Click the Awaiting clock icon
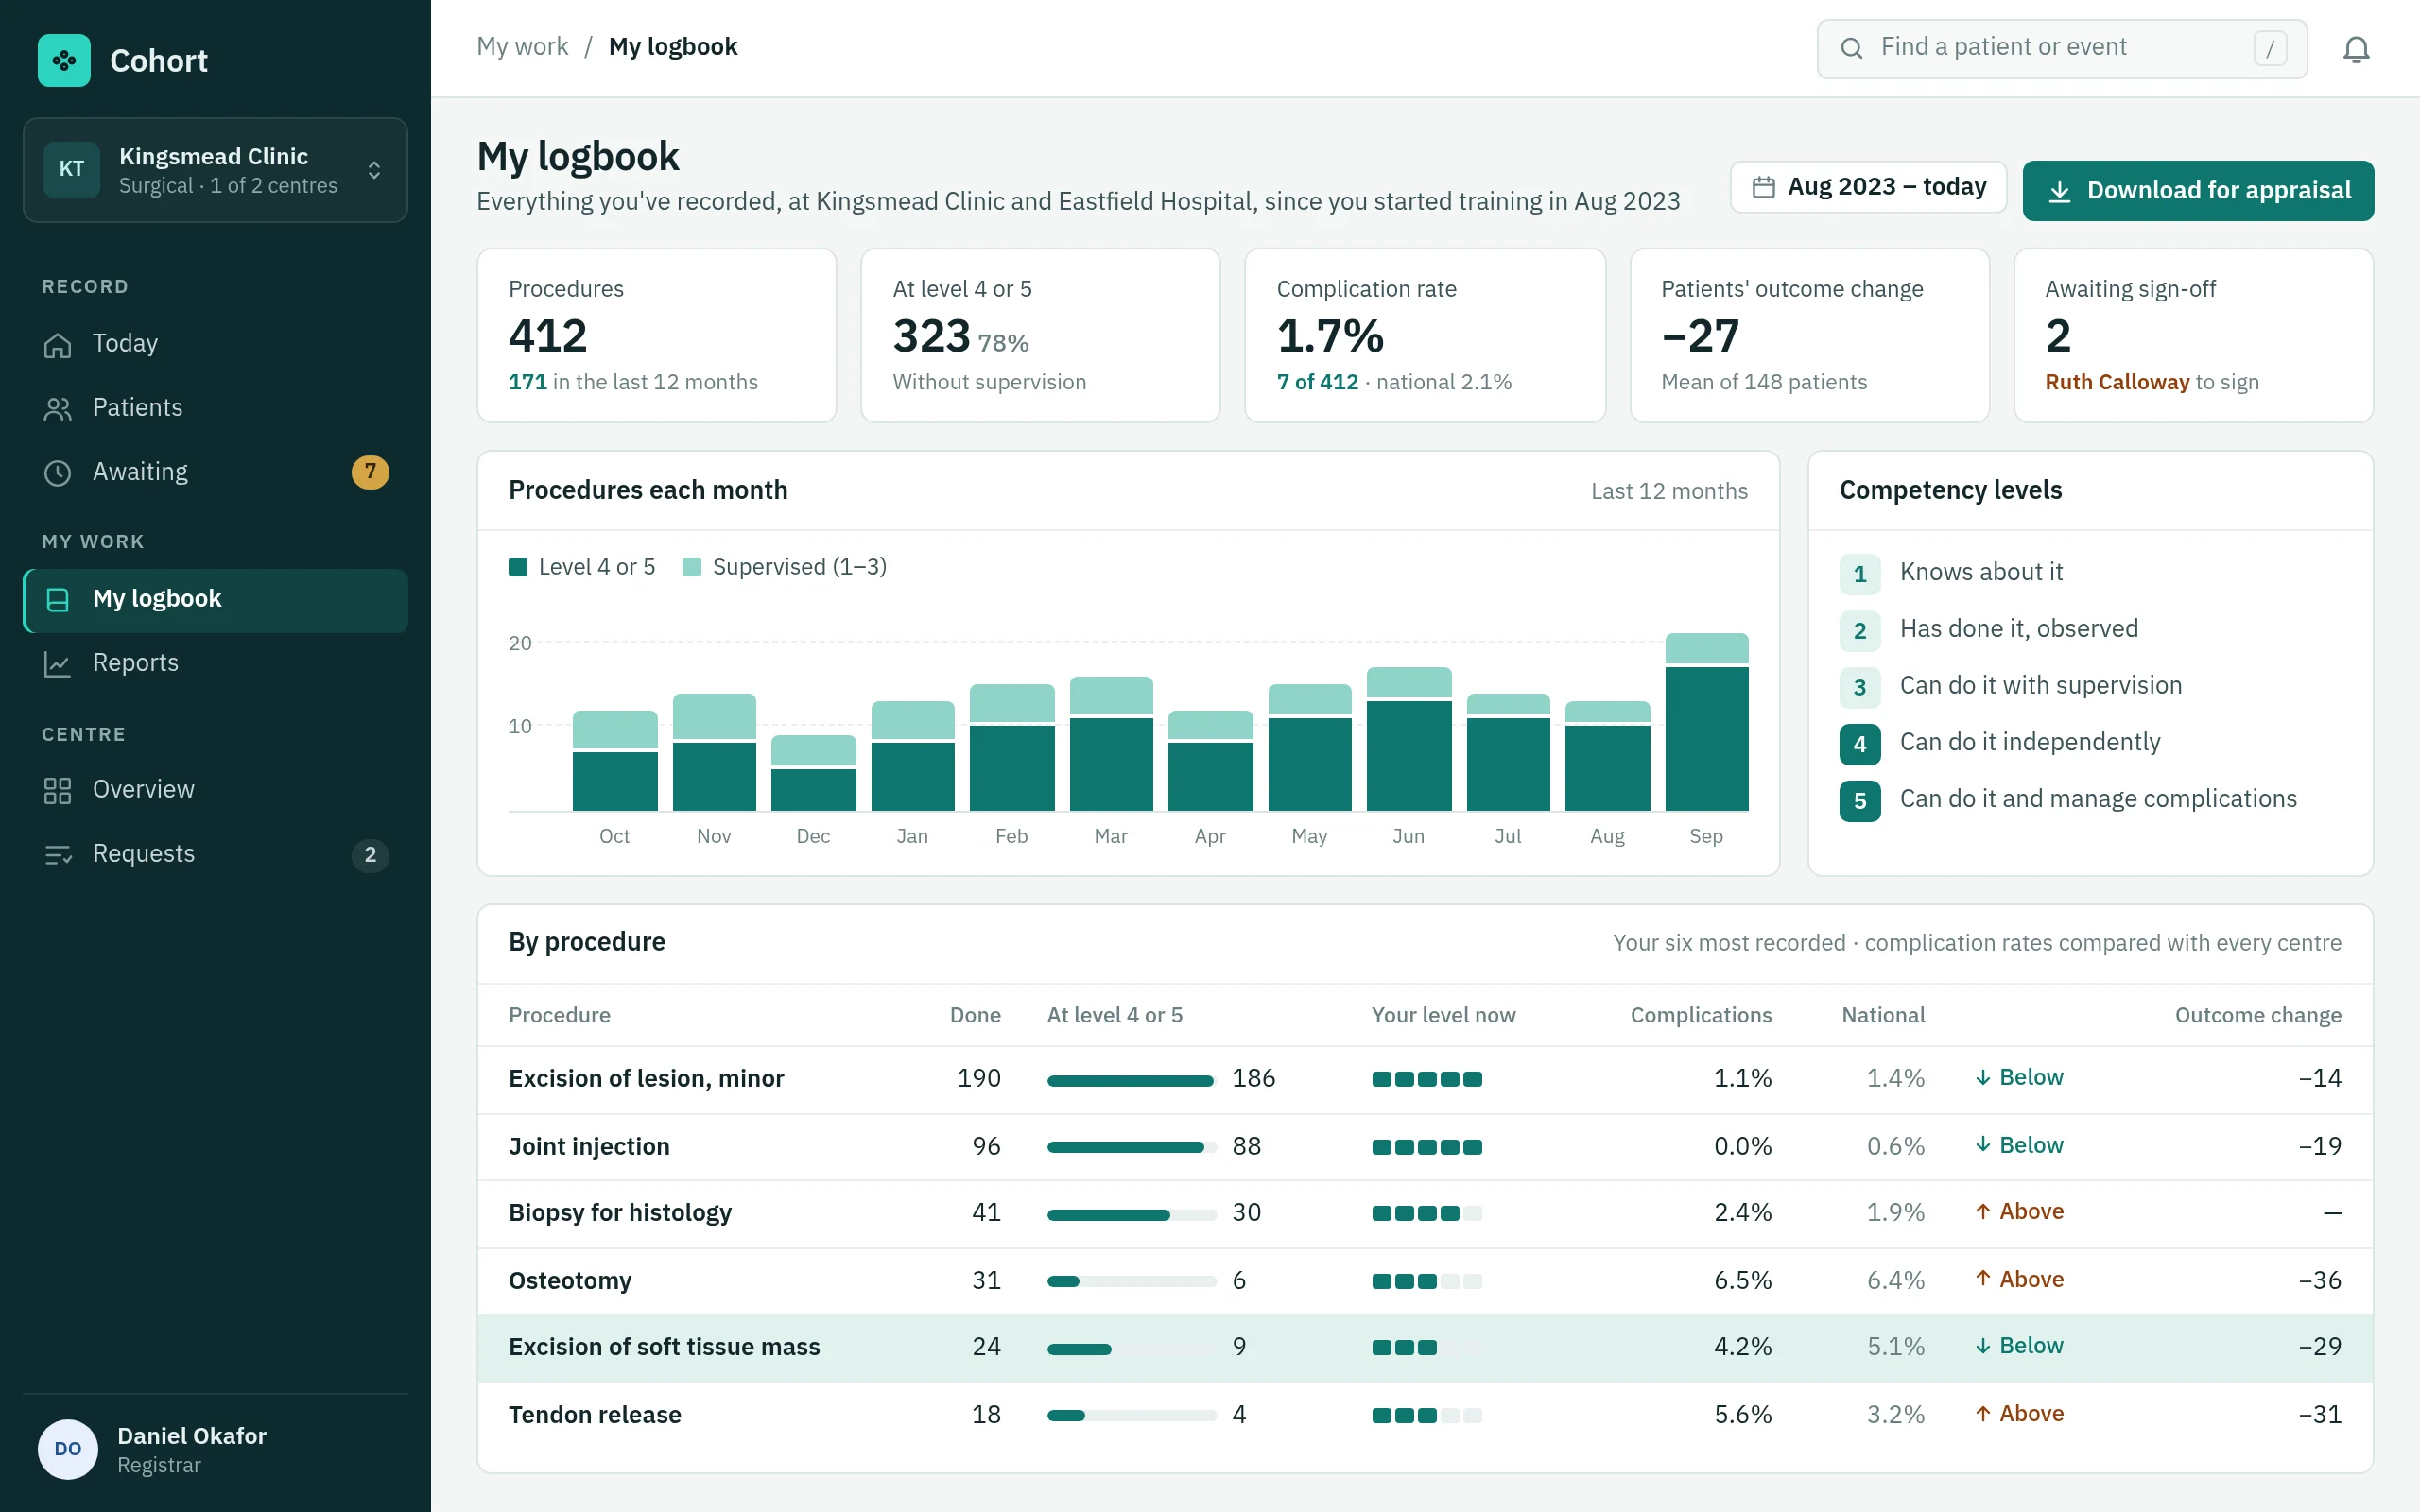Image resolution: width=2420 pixels, height=1512 pixels. click(58, 473)
